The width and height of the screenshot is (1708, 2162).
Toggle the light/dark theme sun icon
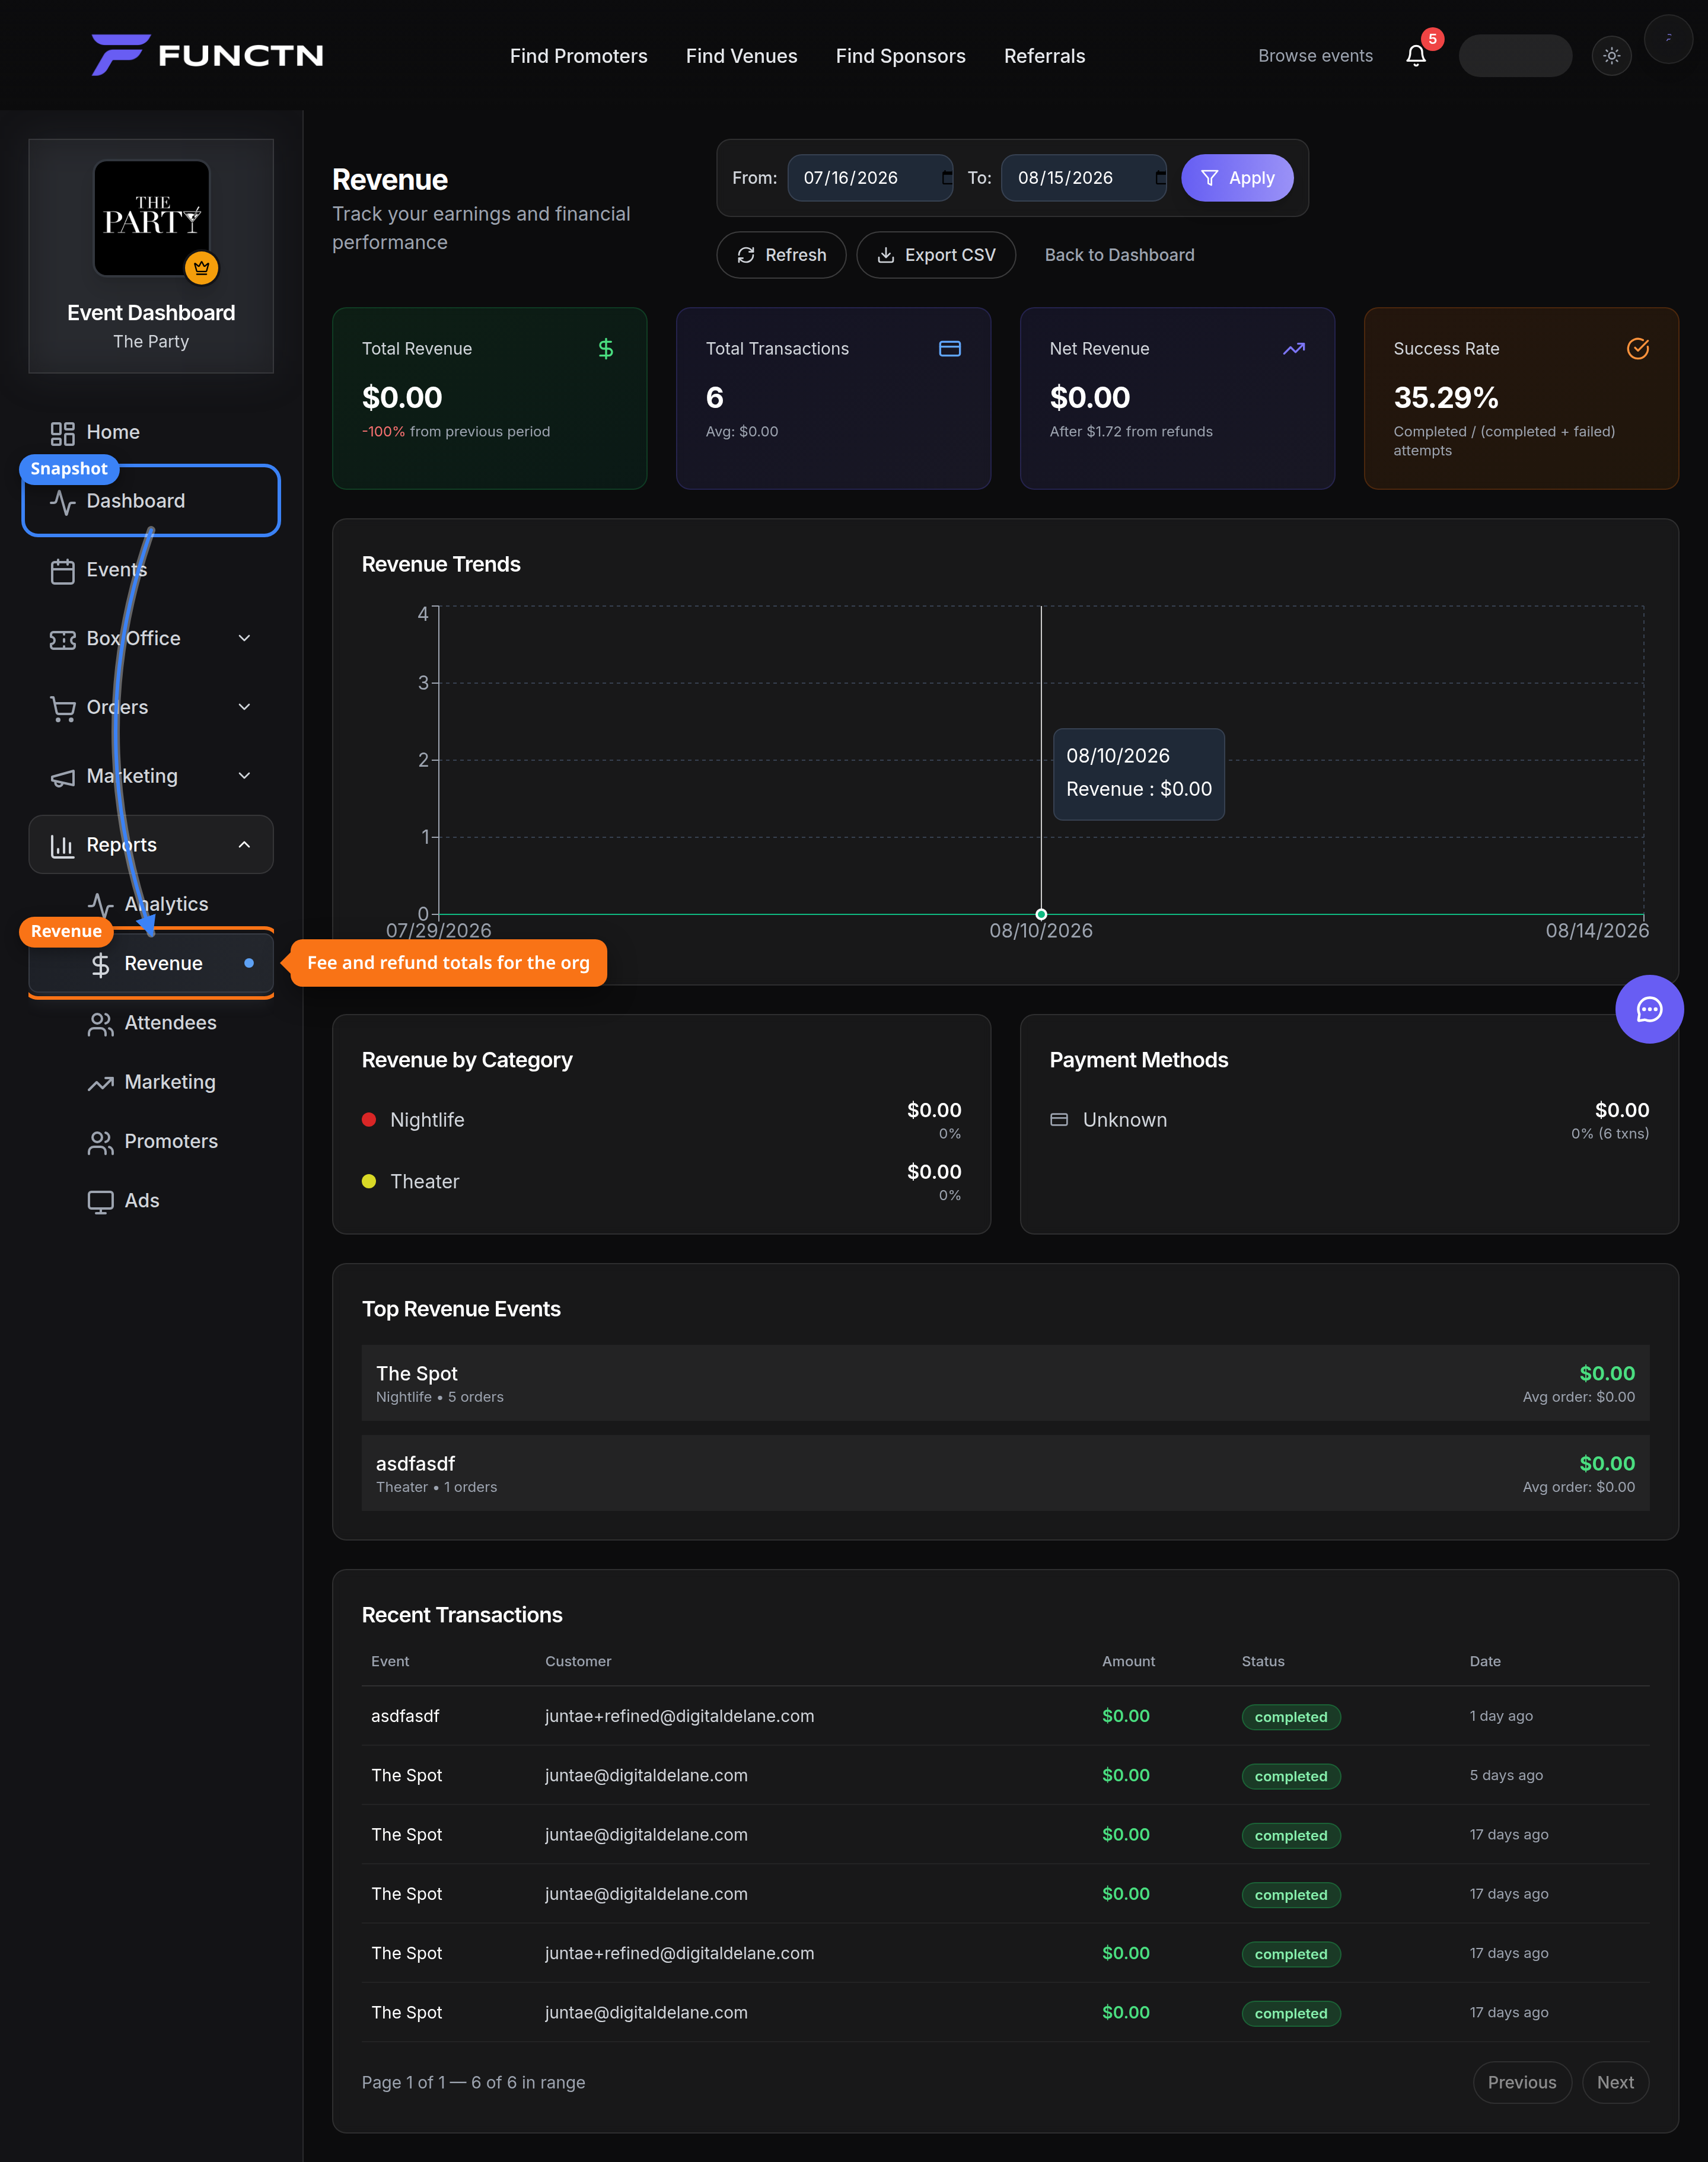pyautogui.click(x=1611, y=56)
